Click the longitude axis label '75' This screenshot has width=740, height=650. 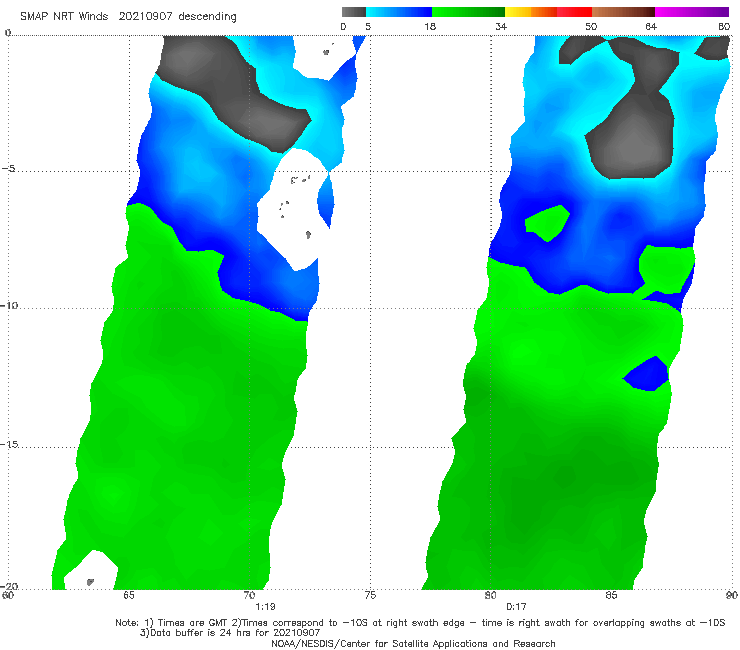(370, 595)
